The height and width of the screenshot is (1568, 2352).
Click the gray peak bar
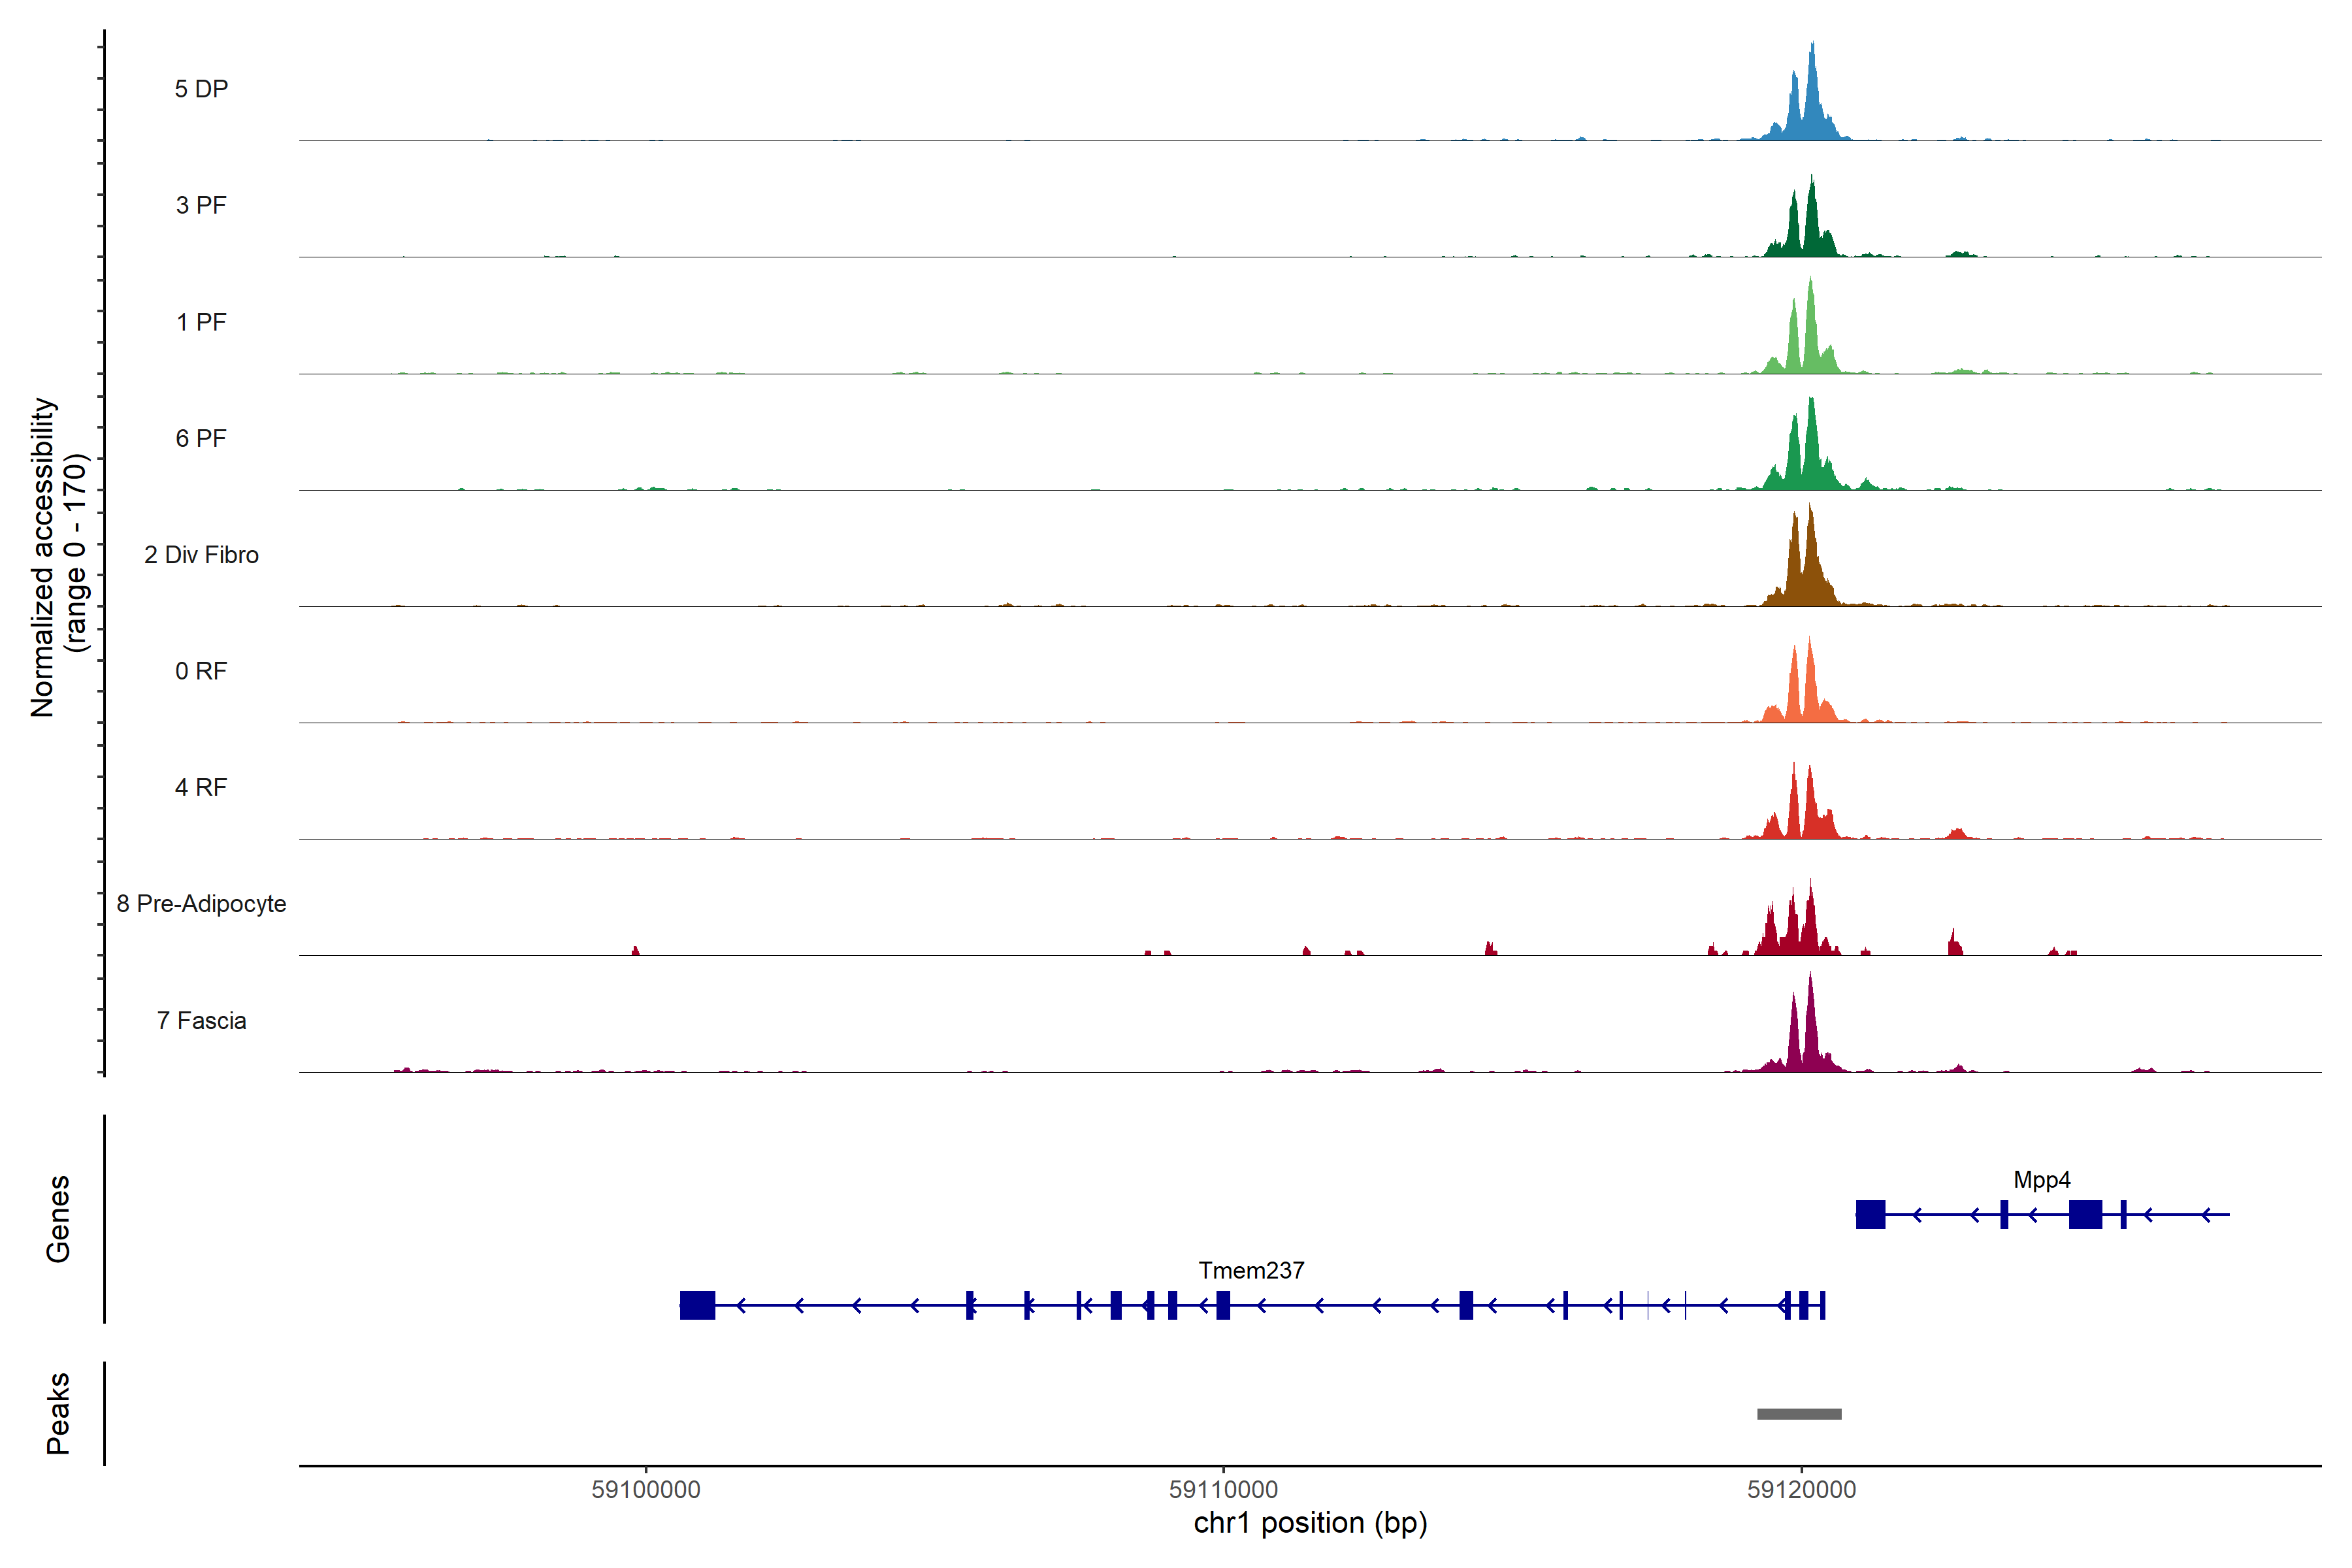pyautogui.click(x=1799, y=1414)
